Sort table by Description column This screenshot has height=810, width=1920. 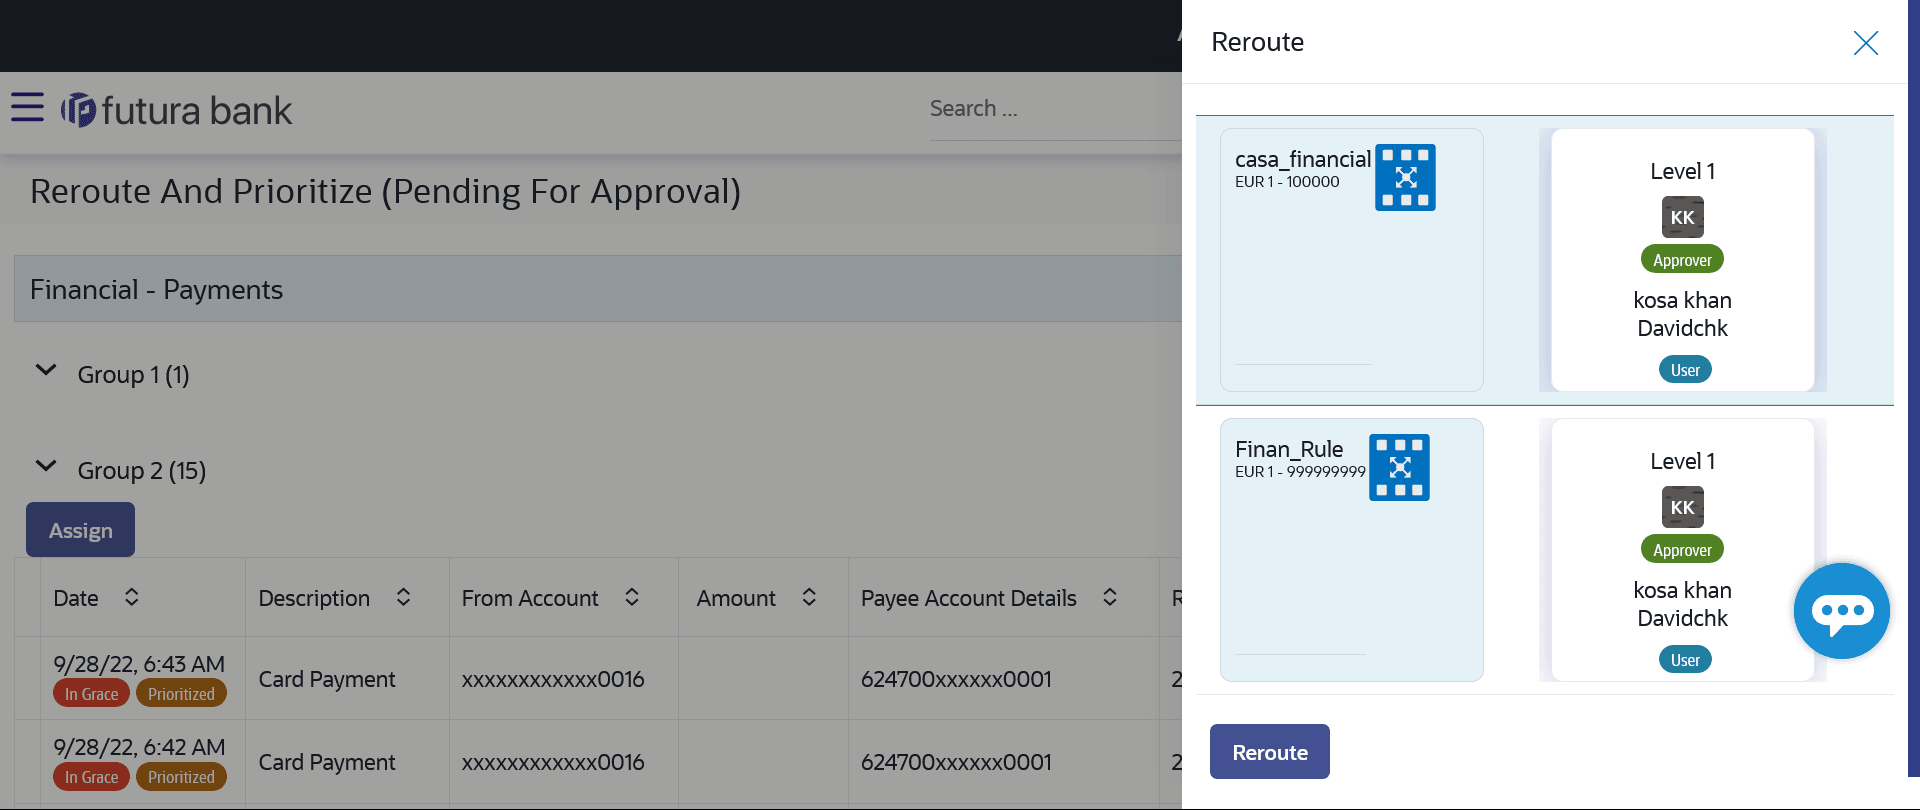pyautogui.click(x=403, y=597)
